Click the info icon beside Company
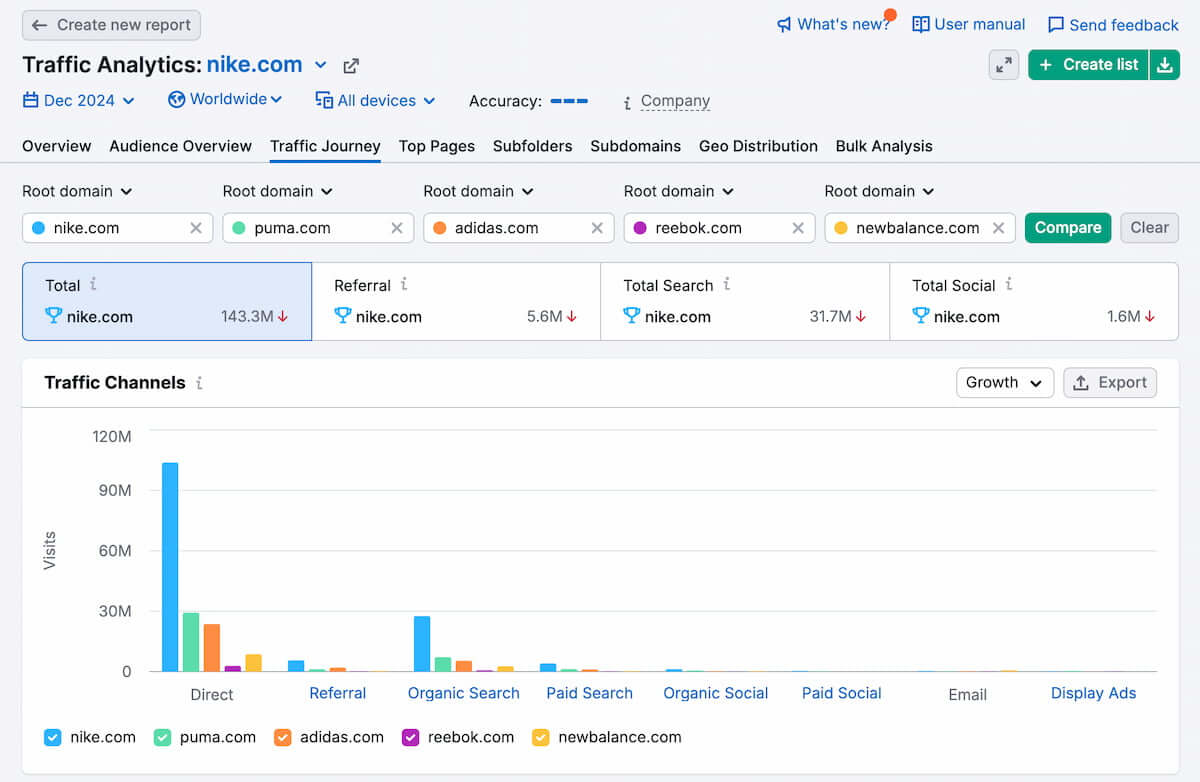The image size is (1200, 782). (x=627, y=102)
